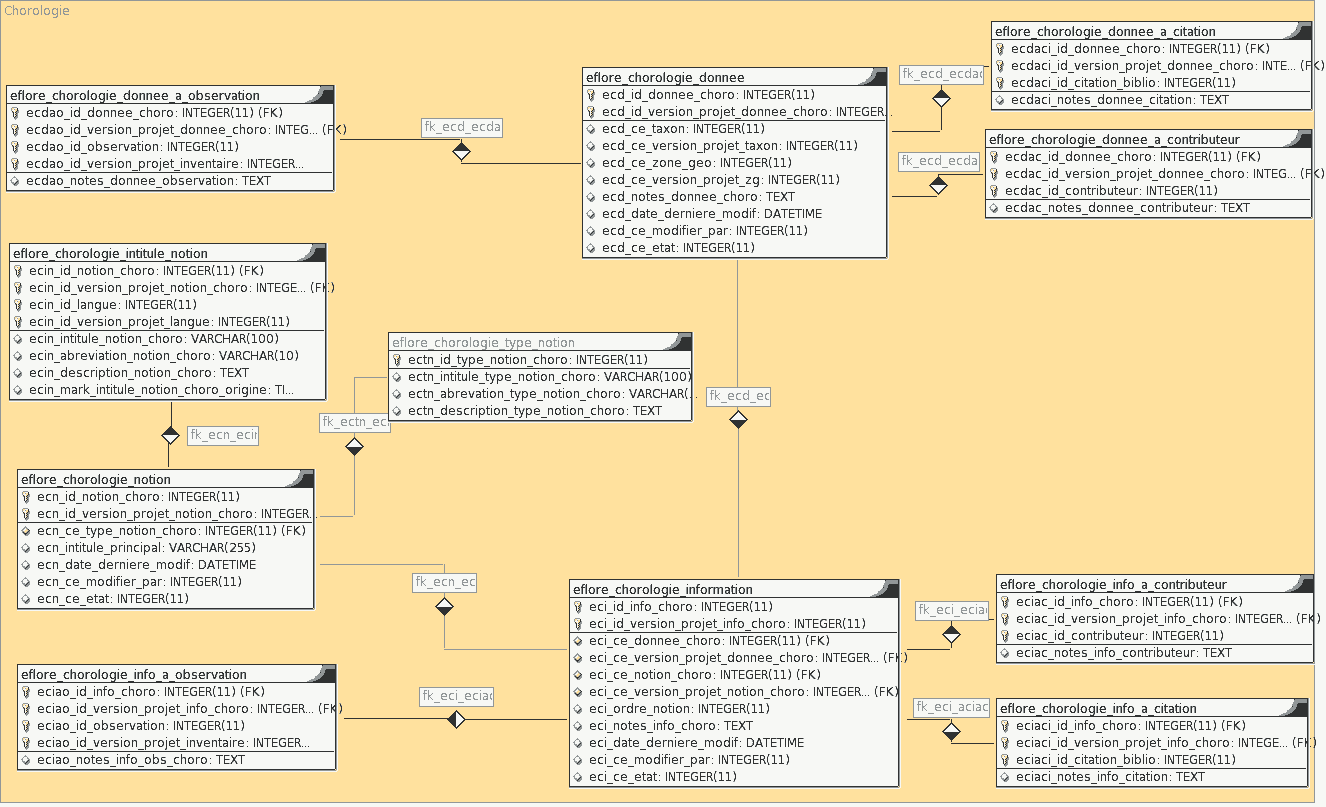Click corner icon on eflore_chorologie_donnee header

point(877,76)
